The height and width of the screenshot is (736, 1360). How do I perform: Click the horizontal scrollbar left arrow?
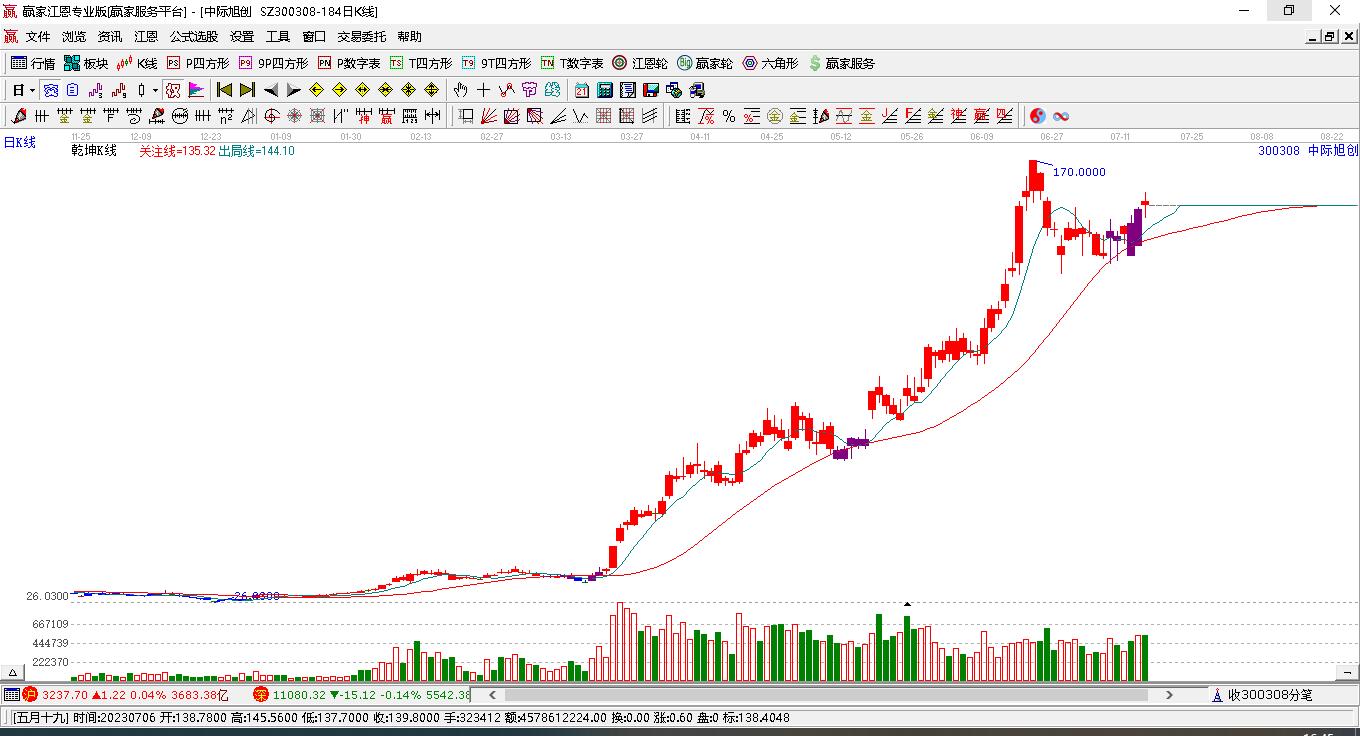point(492,694)
